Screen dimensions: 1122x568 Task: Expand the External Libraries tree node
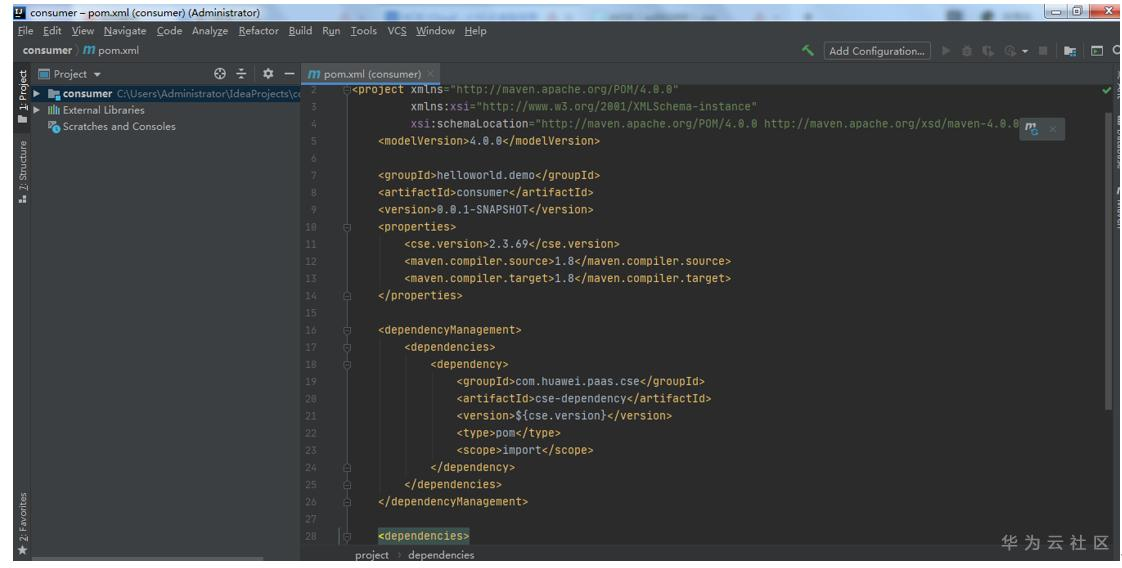pyautogui.click(x=36, y=110)
